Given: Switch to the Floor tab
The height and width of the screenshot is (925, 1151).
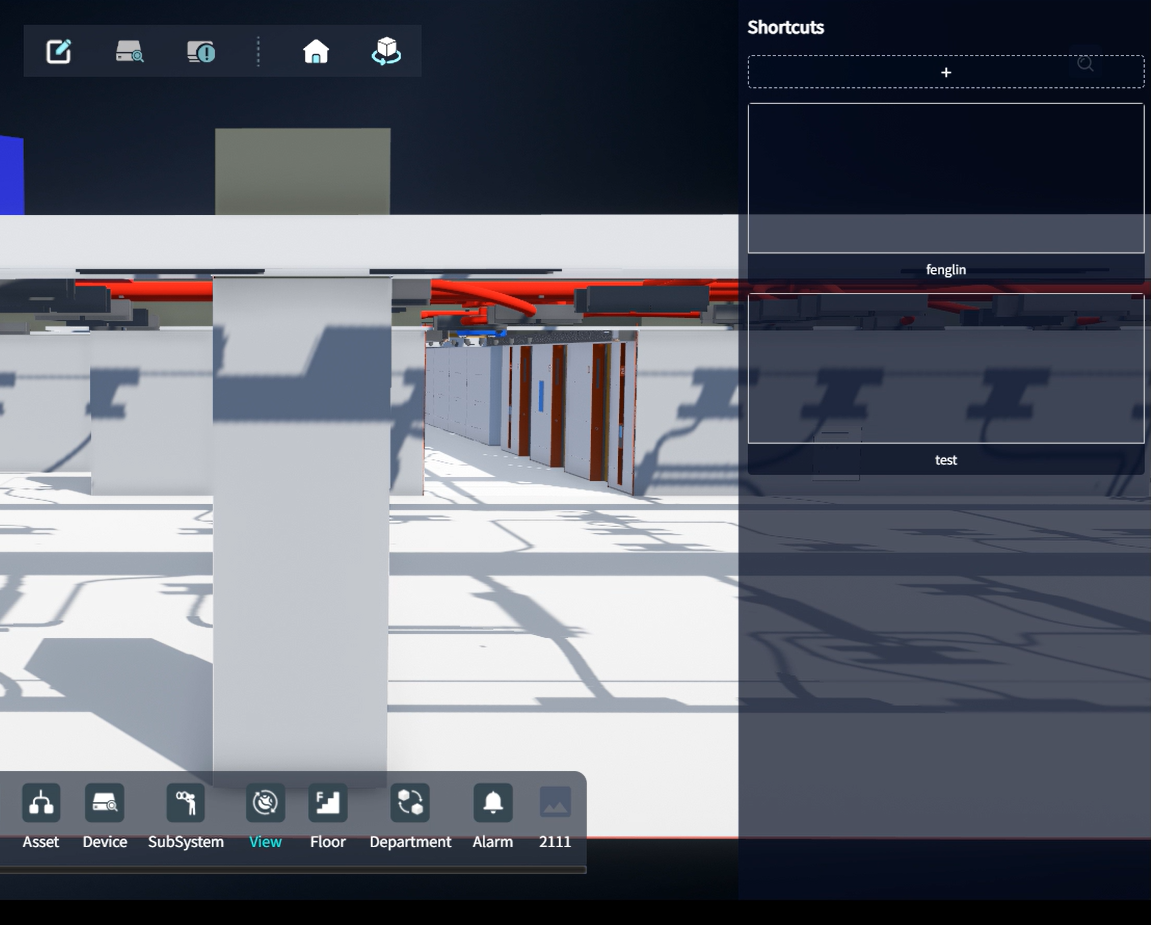Looking at the screenshot, I should 328,803.
